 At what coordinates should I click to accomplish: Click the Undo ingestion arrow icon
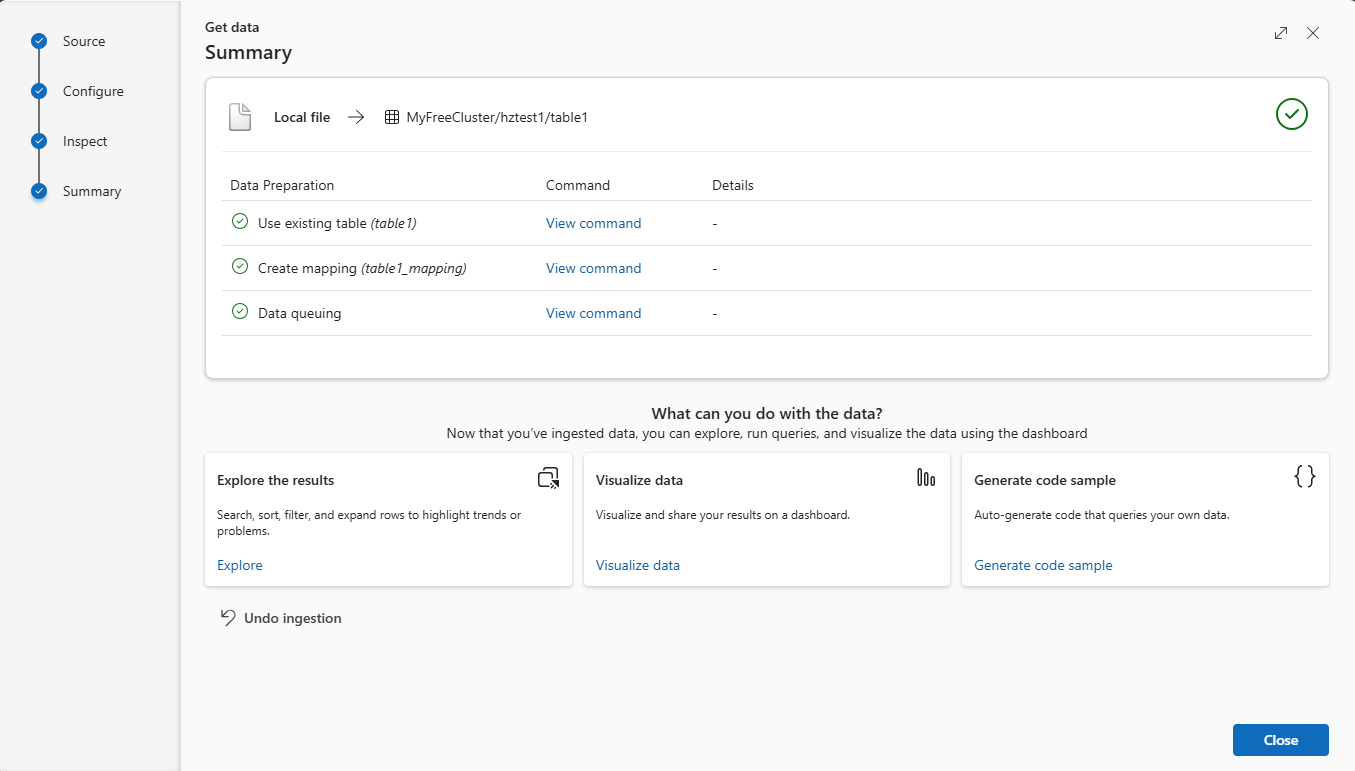coord(228,618)
